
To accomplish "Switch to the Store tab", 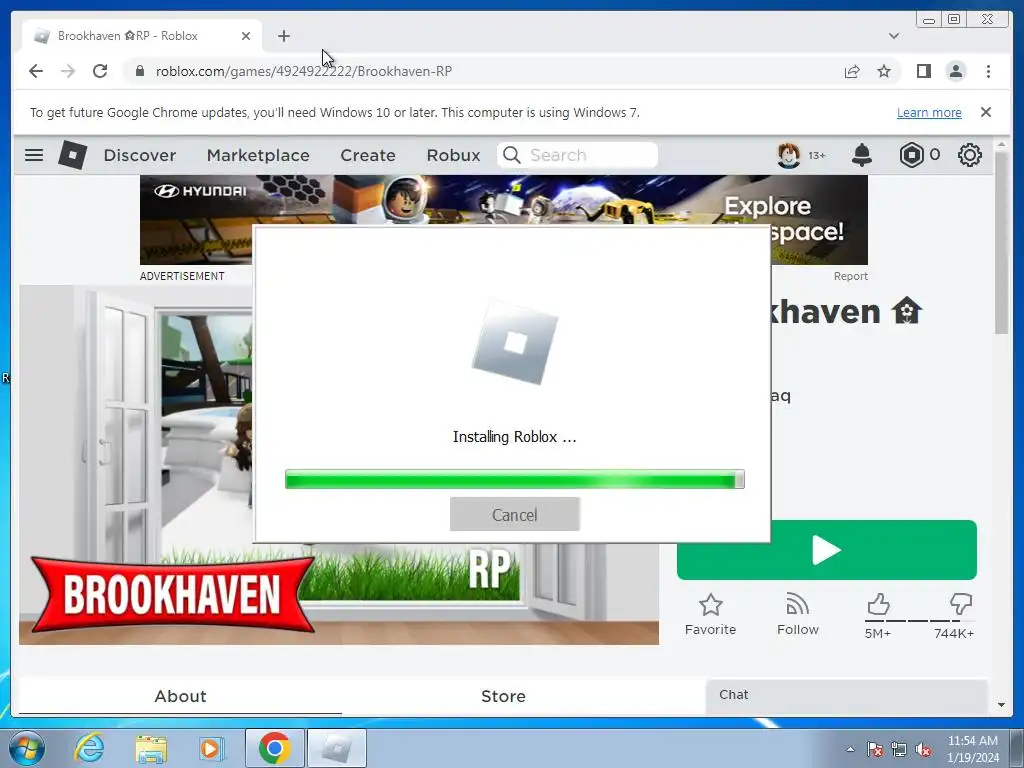I will pyautogui.click(x=503, y=696).
